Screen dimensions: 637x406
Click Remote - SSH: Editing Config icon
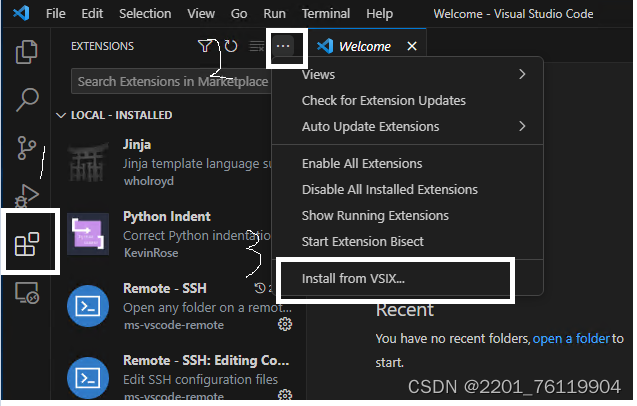tap(88, 378)
